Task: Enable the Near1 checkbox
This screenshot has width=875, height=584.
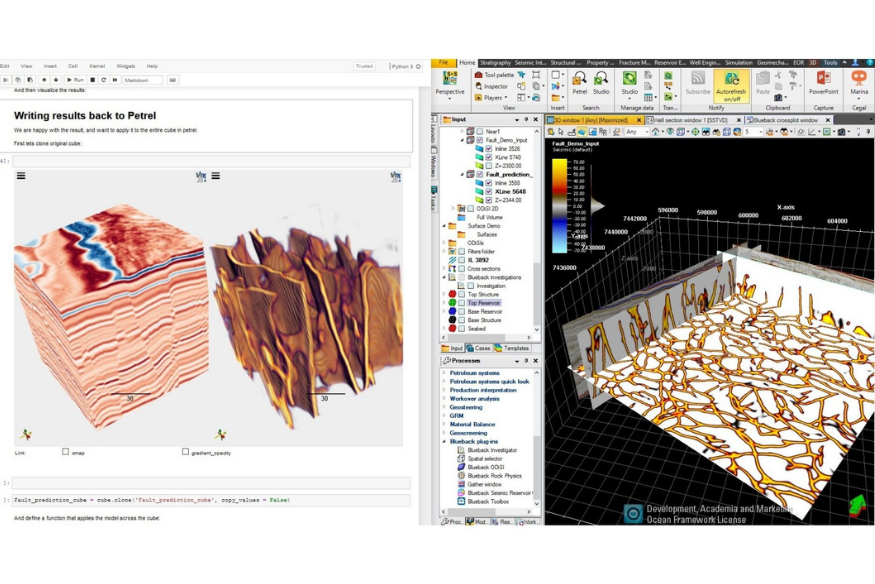Action: click(479, 132)
